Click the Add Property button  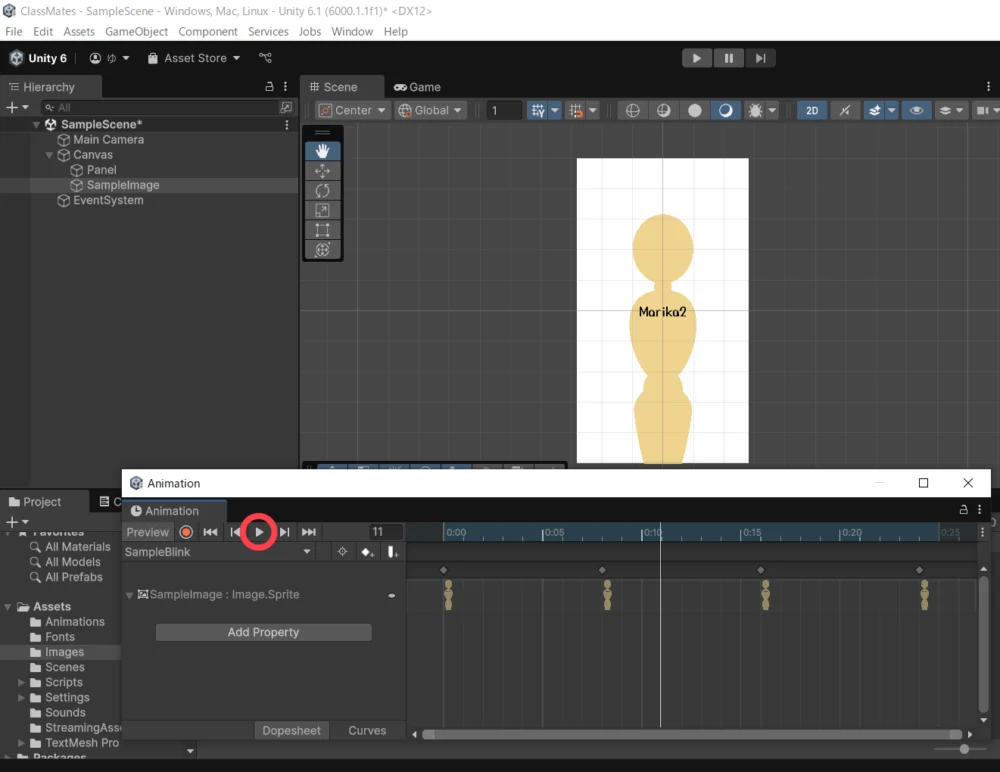263,632
